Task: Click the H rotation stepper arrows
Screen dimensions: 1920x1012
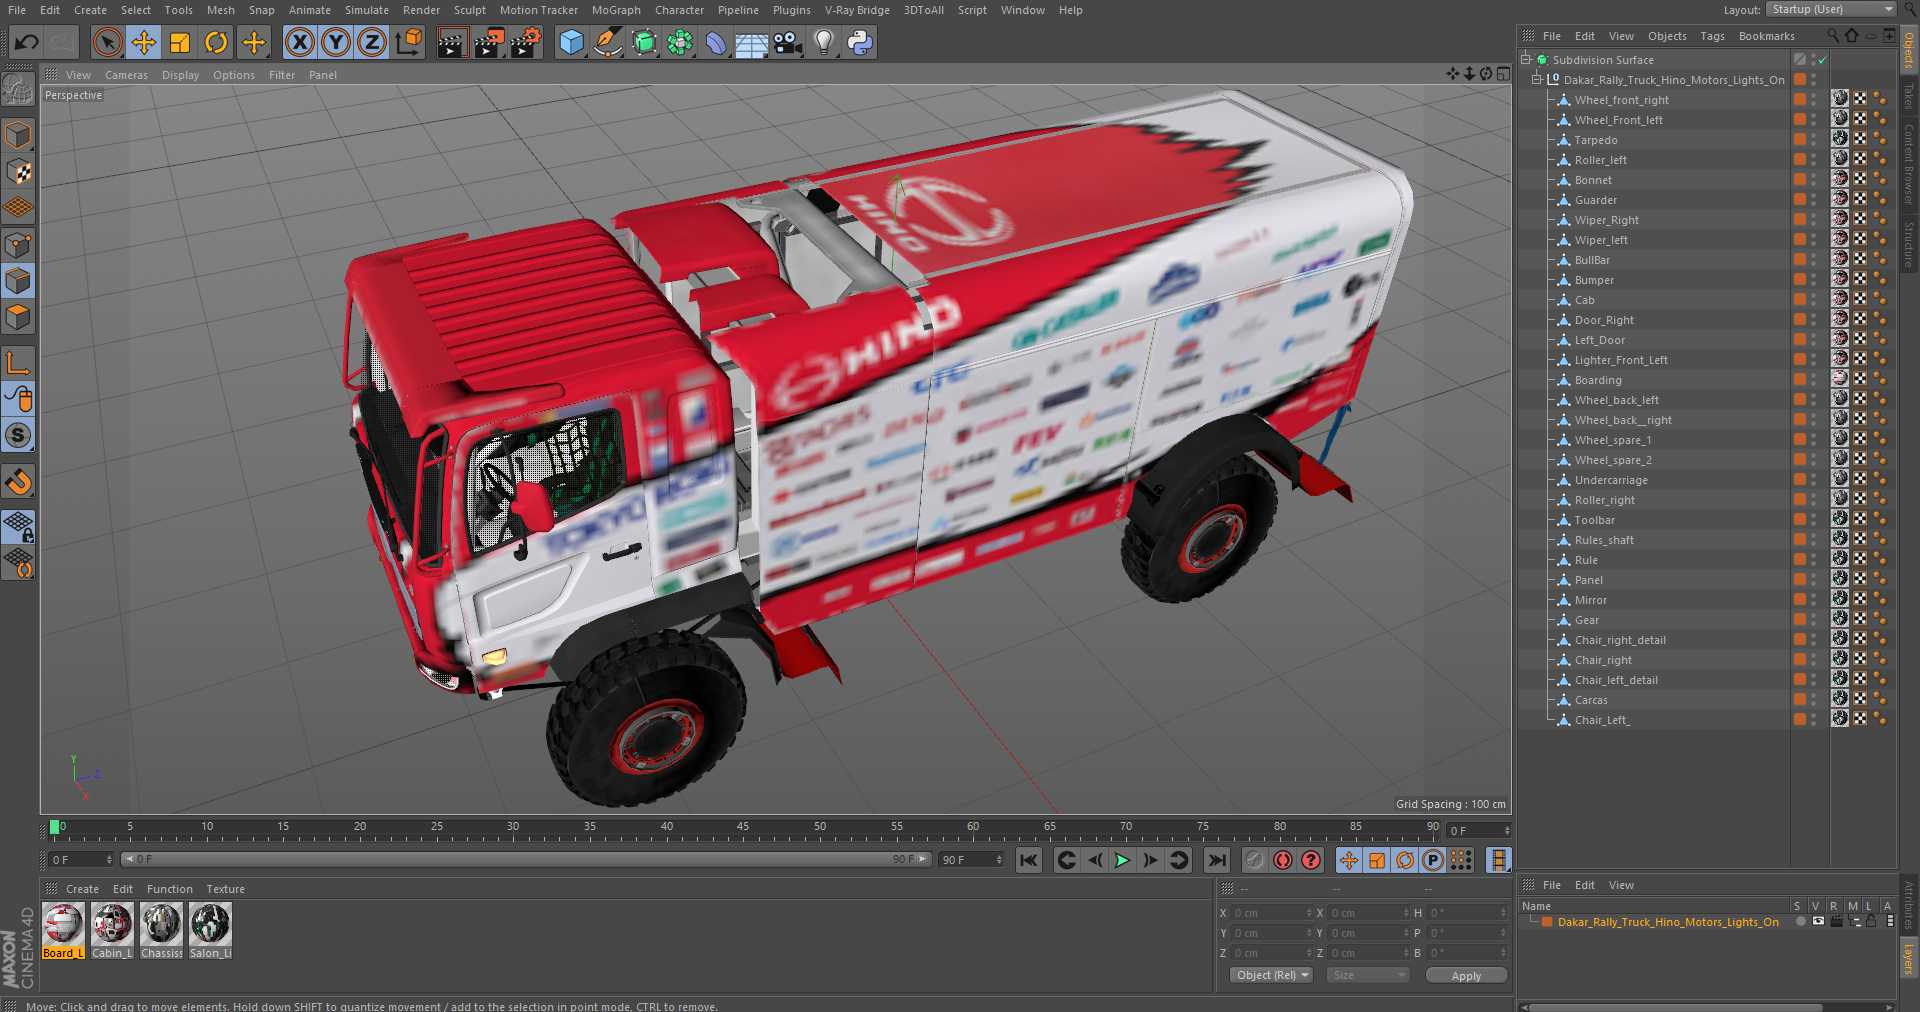Action: click(1503, 913)
